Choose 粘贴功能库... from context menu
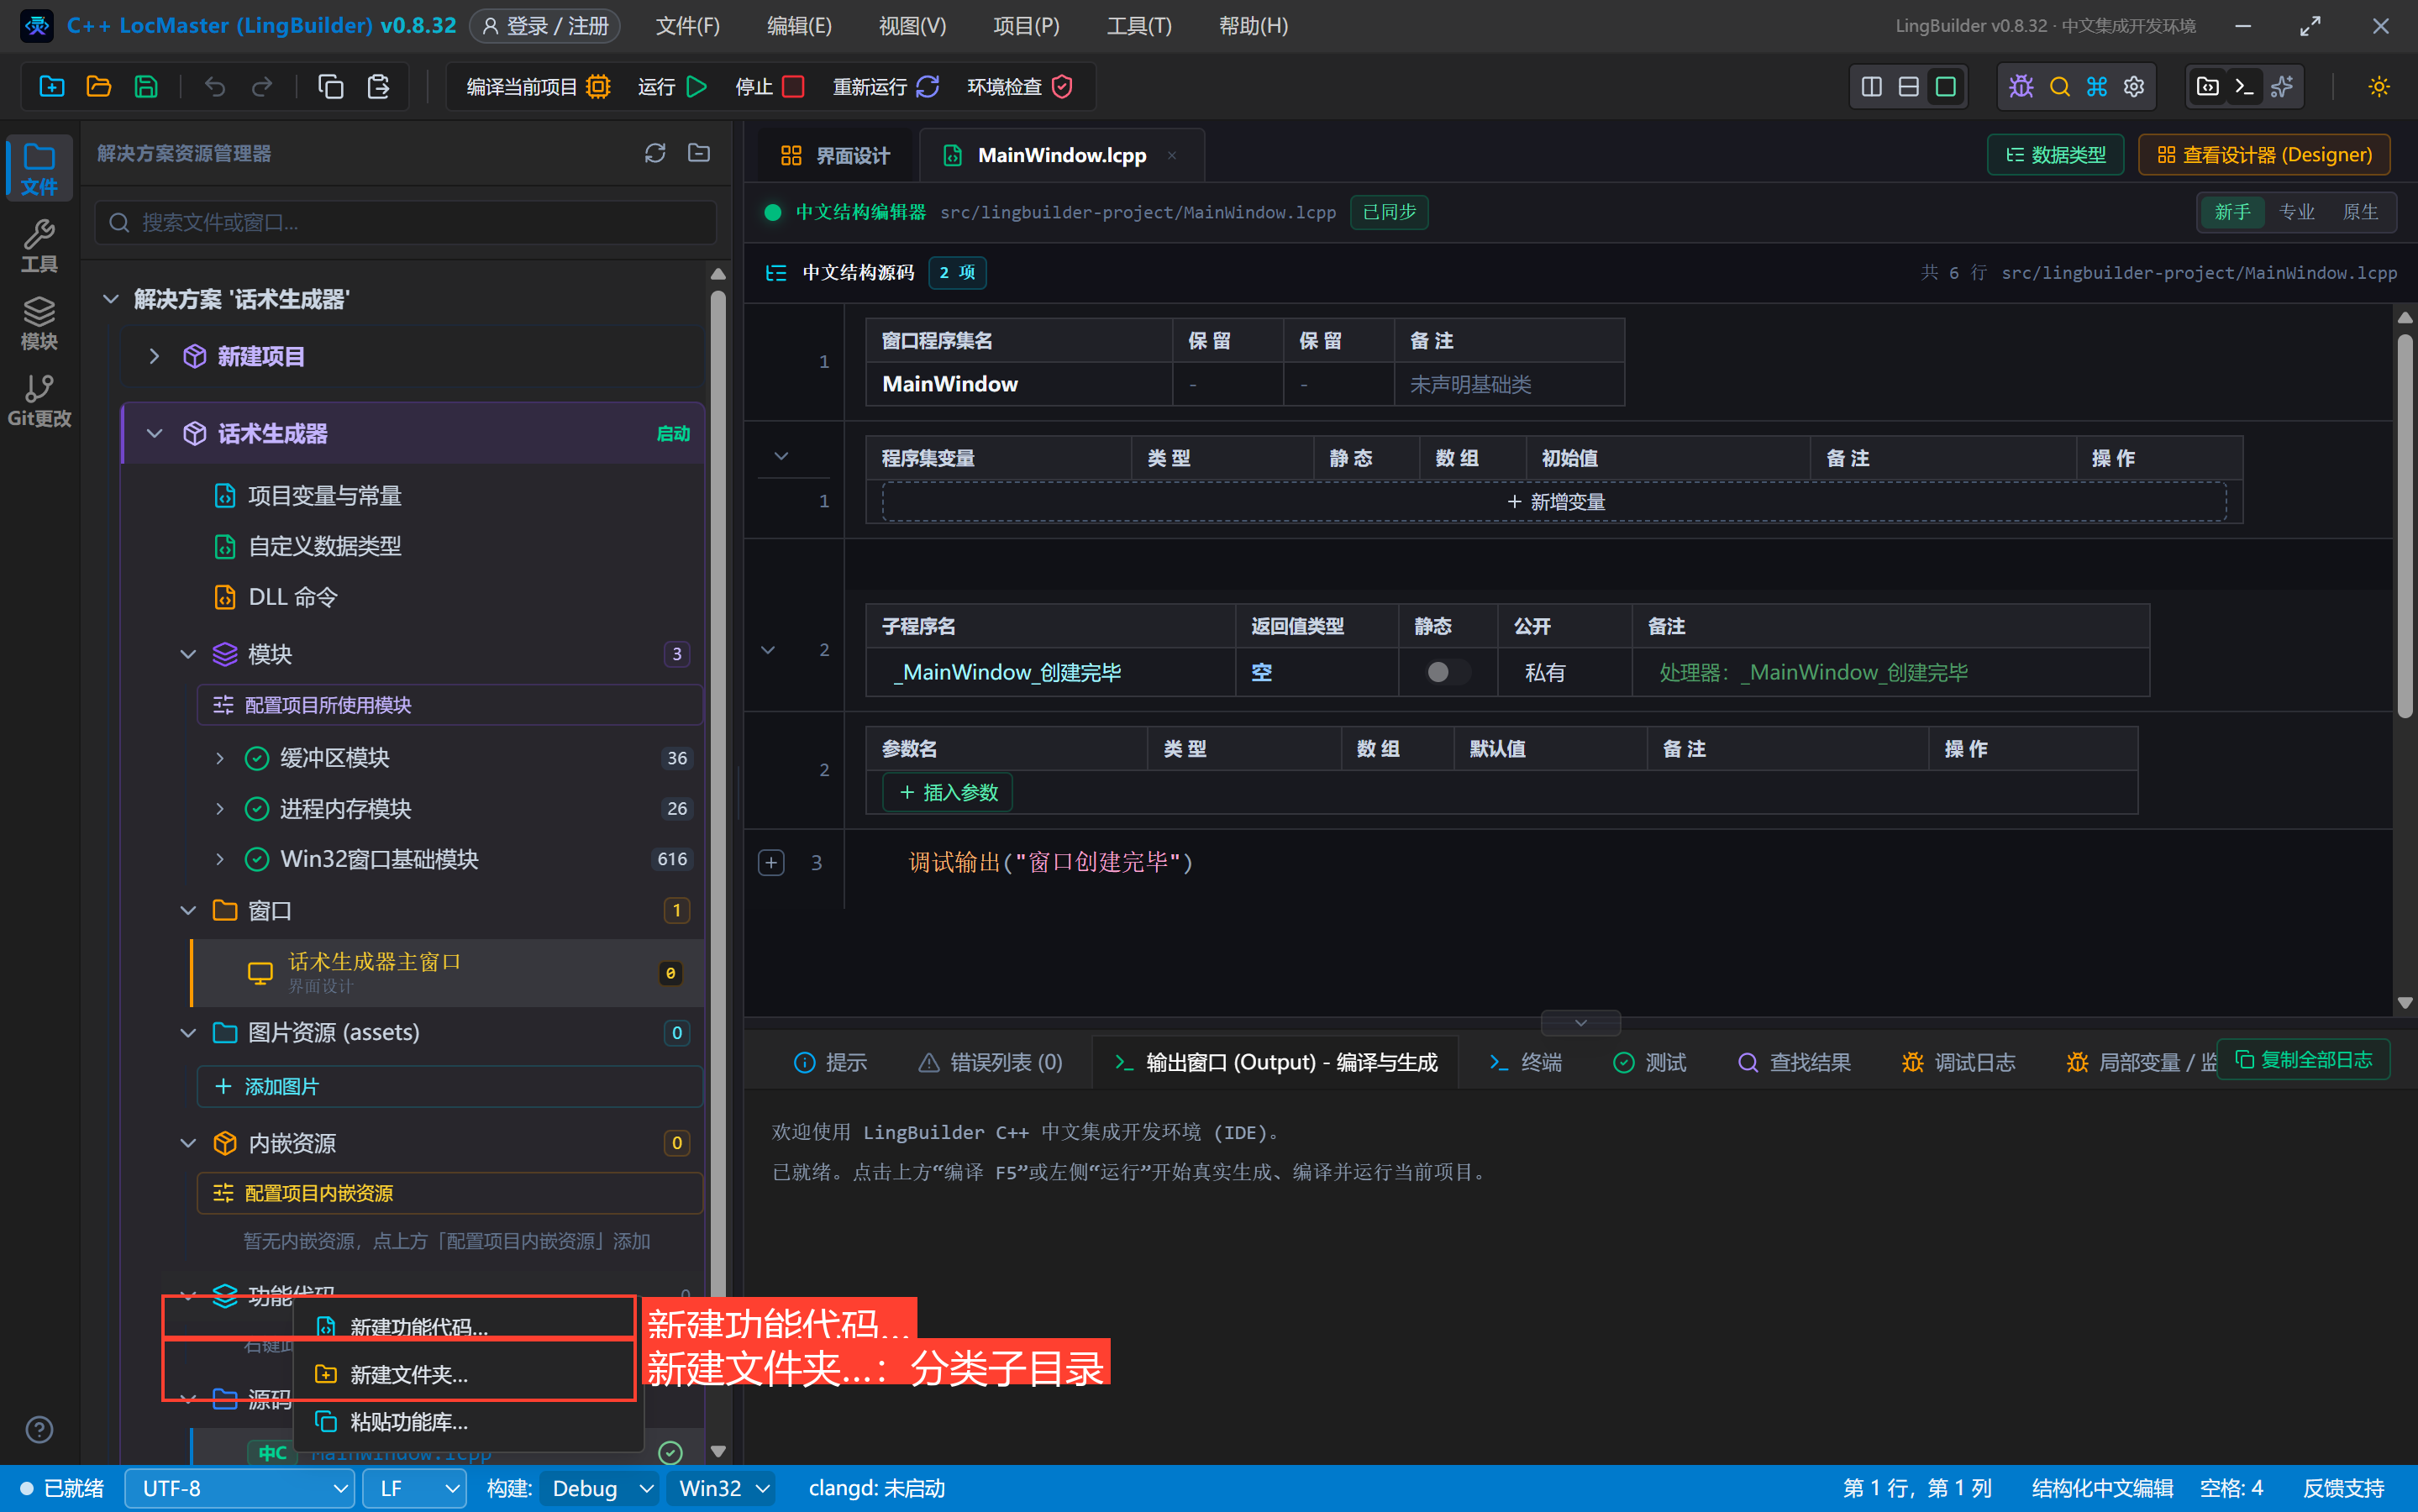The image size is (2418, 1512). (x=468, y=1421)
